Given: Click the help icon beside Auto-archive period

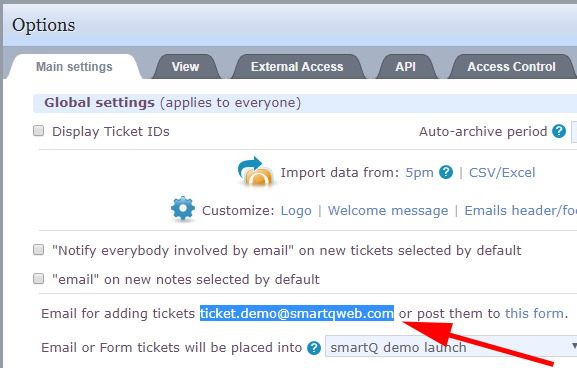Looking at the screenshot, I should pos(559,131).
